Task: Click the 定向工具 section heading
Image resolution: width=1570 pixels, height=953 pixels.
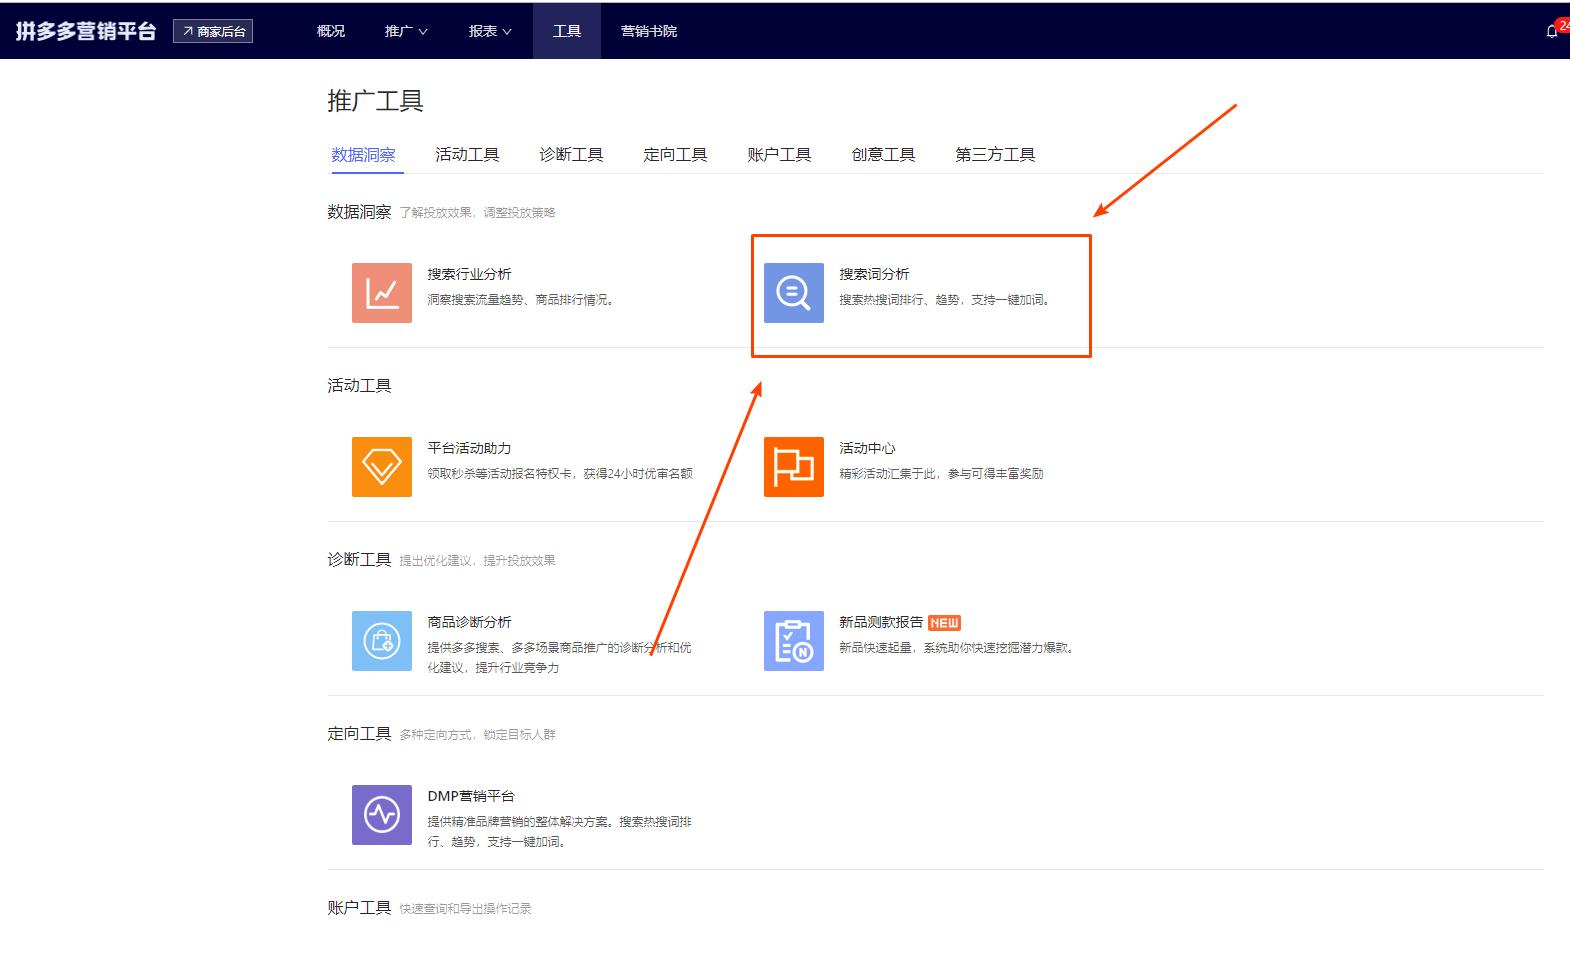Action: [x=359, y=734]
